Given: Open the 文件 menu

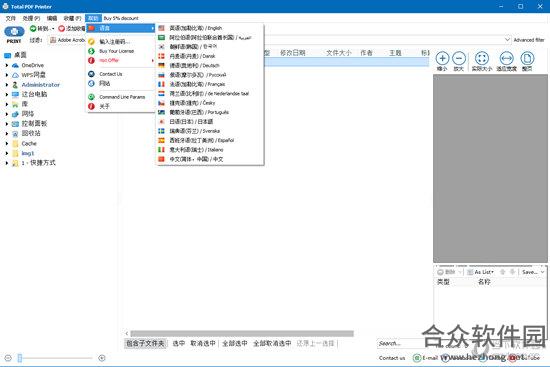Looking at the screenshot, I should coord(11,18).
